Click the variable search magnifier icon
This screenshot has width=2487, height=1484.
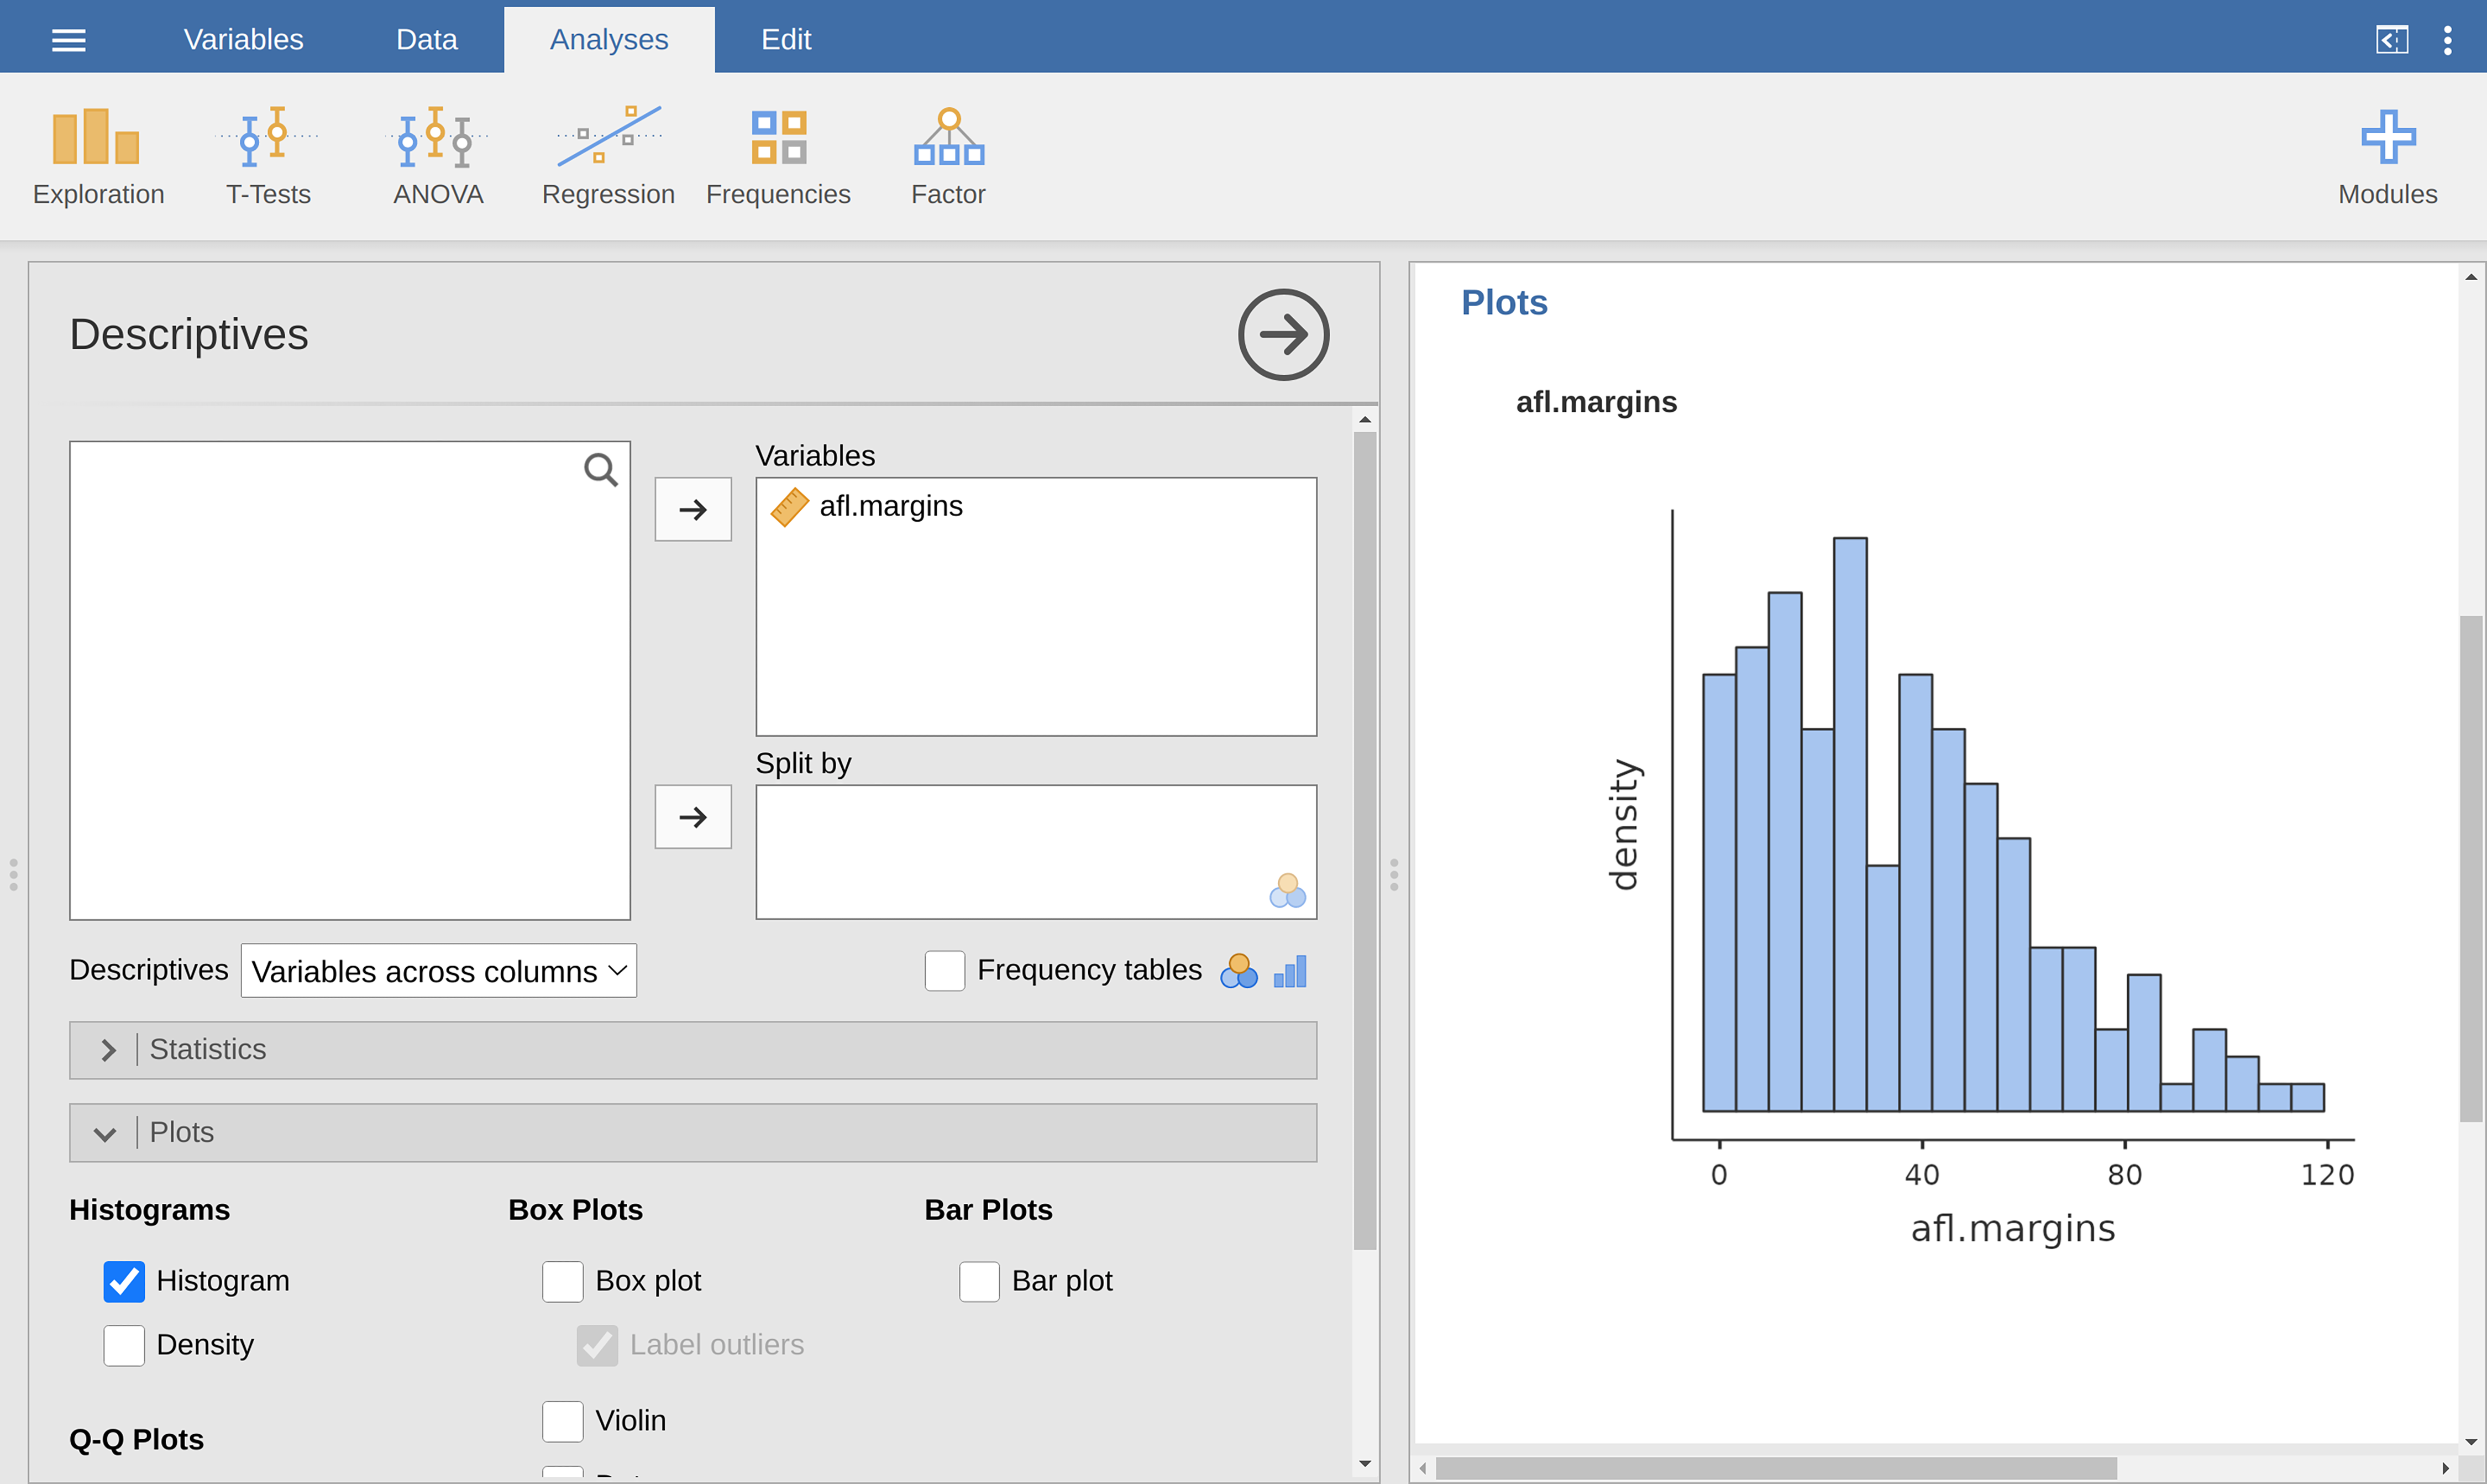tap(600, 469)
